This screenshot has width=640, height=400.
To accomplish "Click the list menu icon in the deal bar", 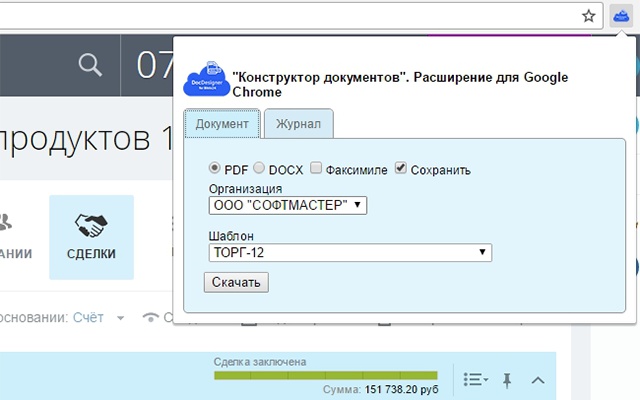I will (476, 380).
